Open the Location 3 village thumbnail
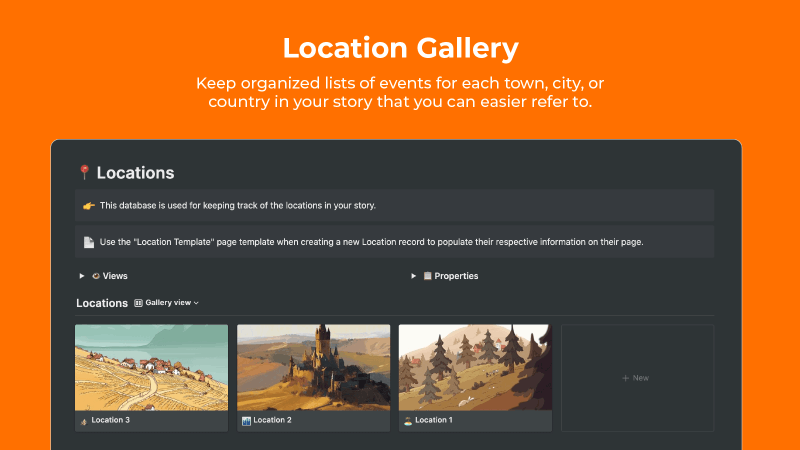800x450 pixels. click(x=151, y=367)
